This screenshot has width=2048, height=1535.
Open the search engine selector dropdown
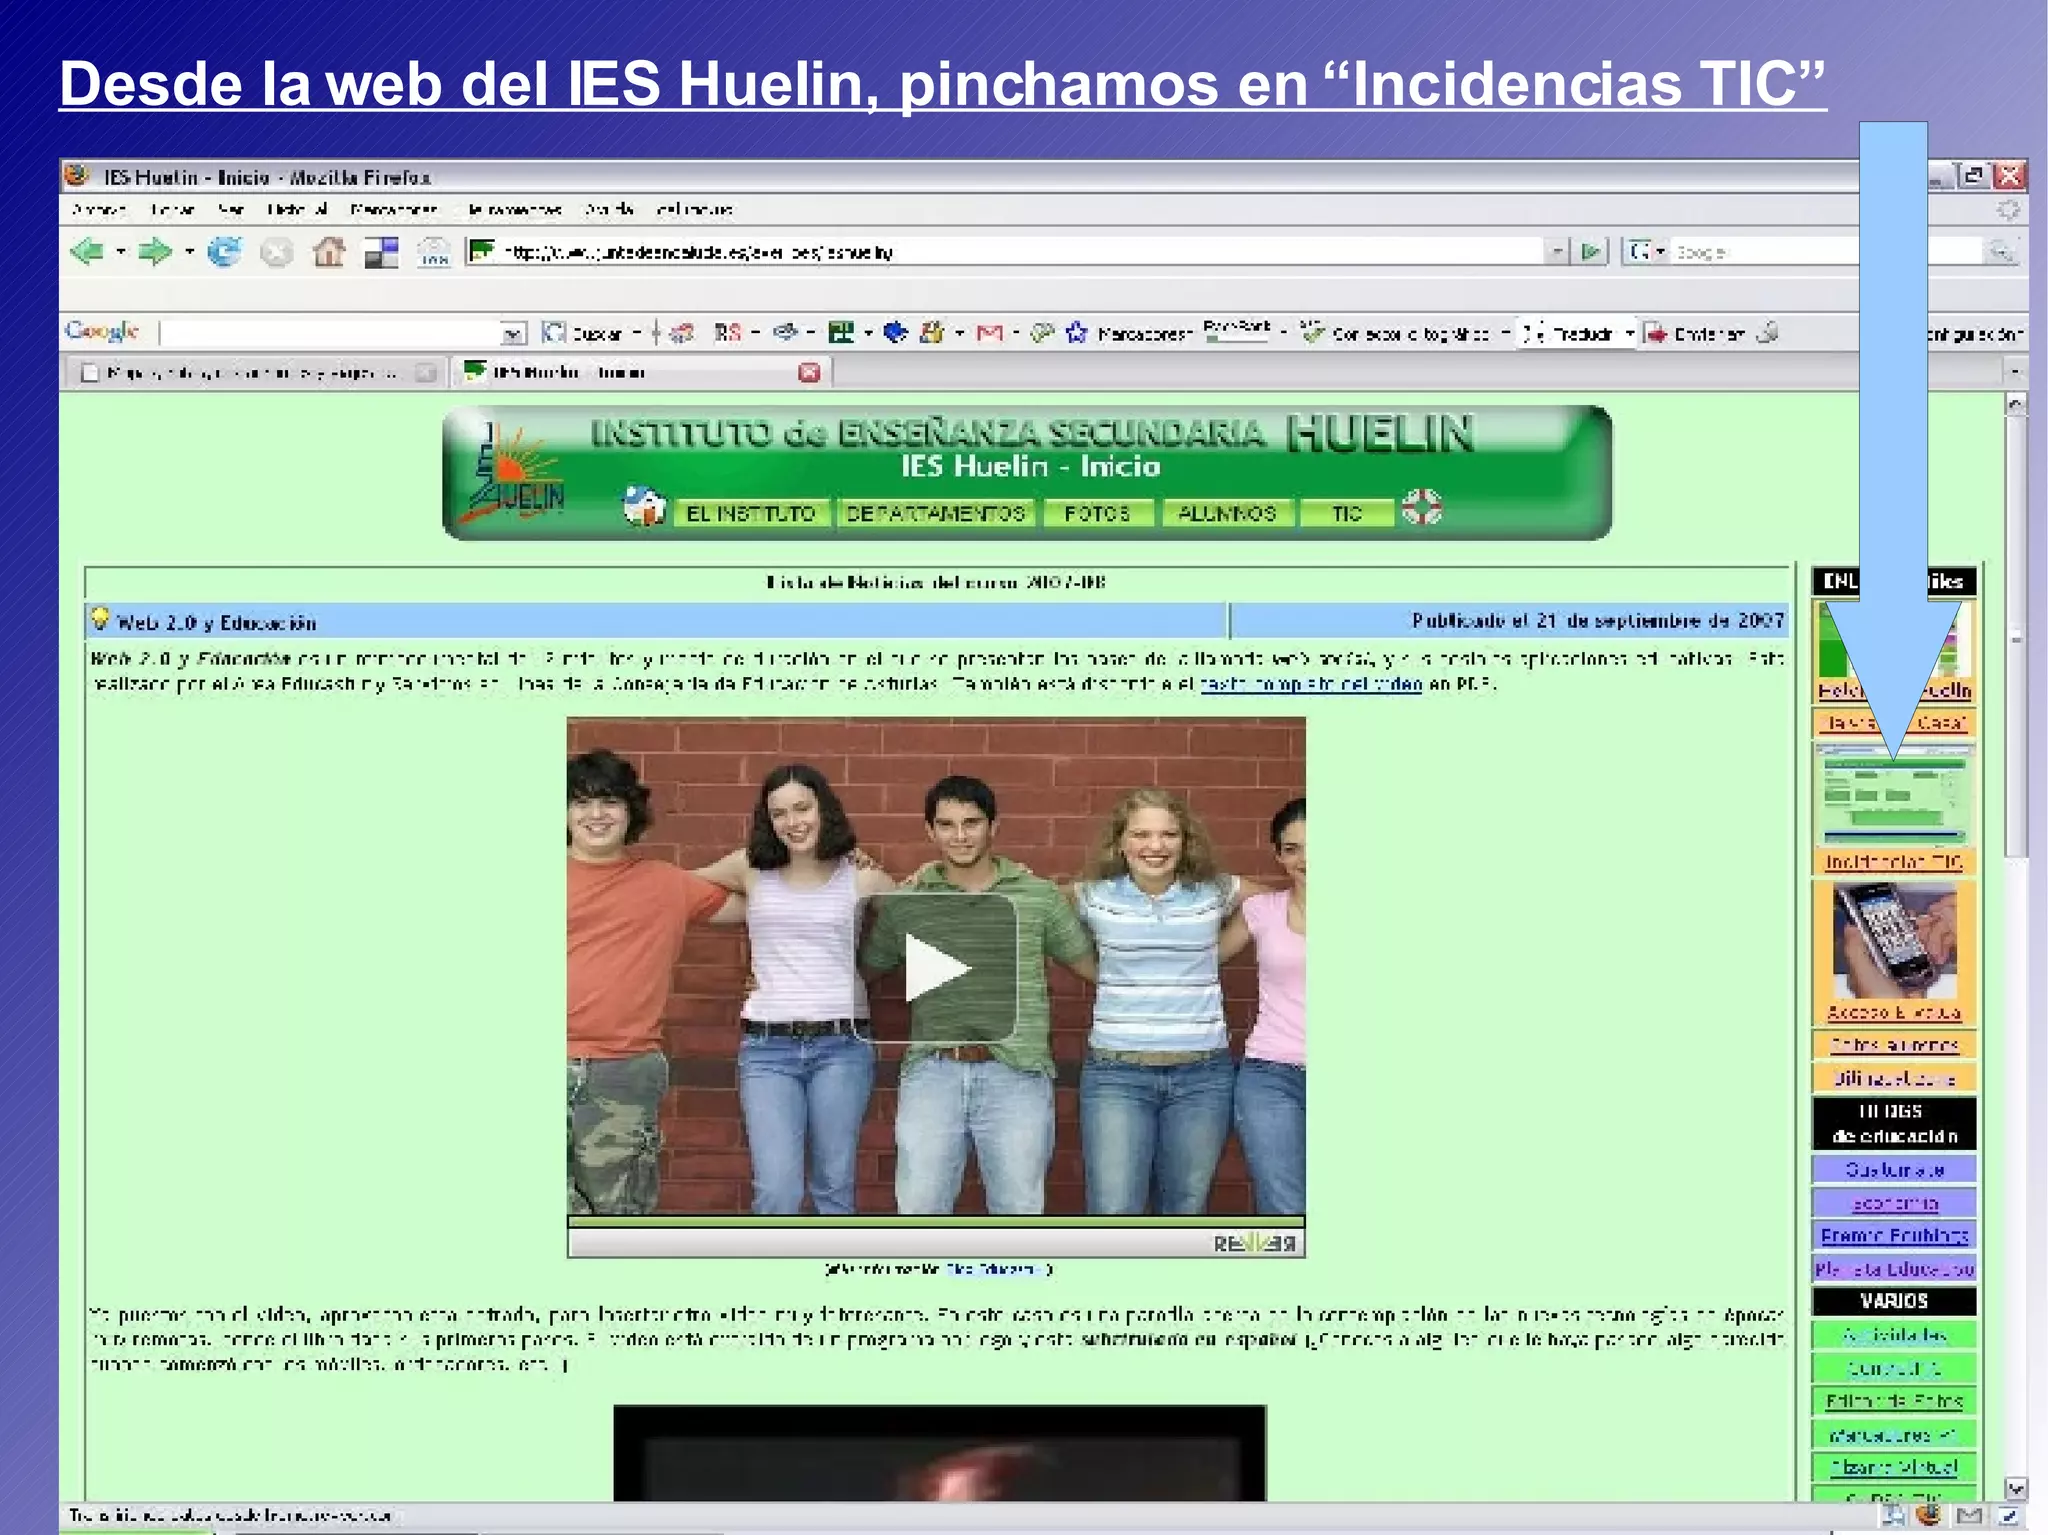point(1645,251)
